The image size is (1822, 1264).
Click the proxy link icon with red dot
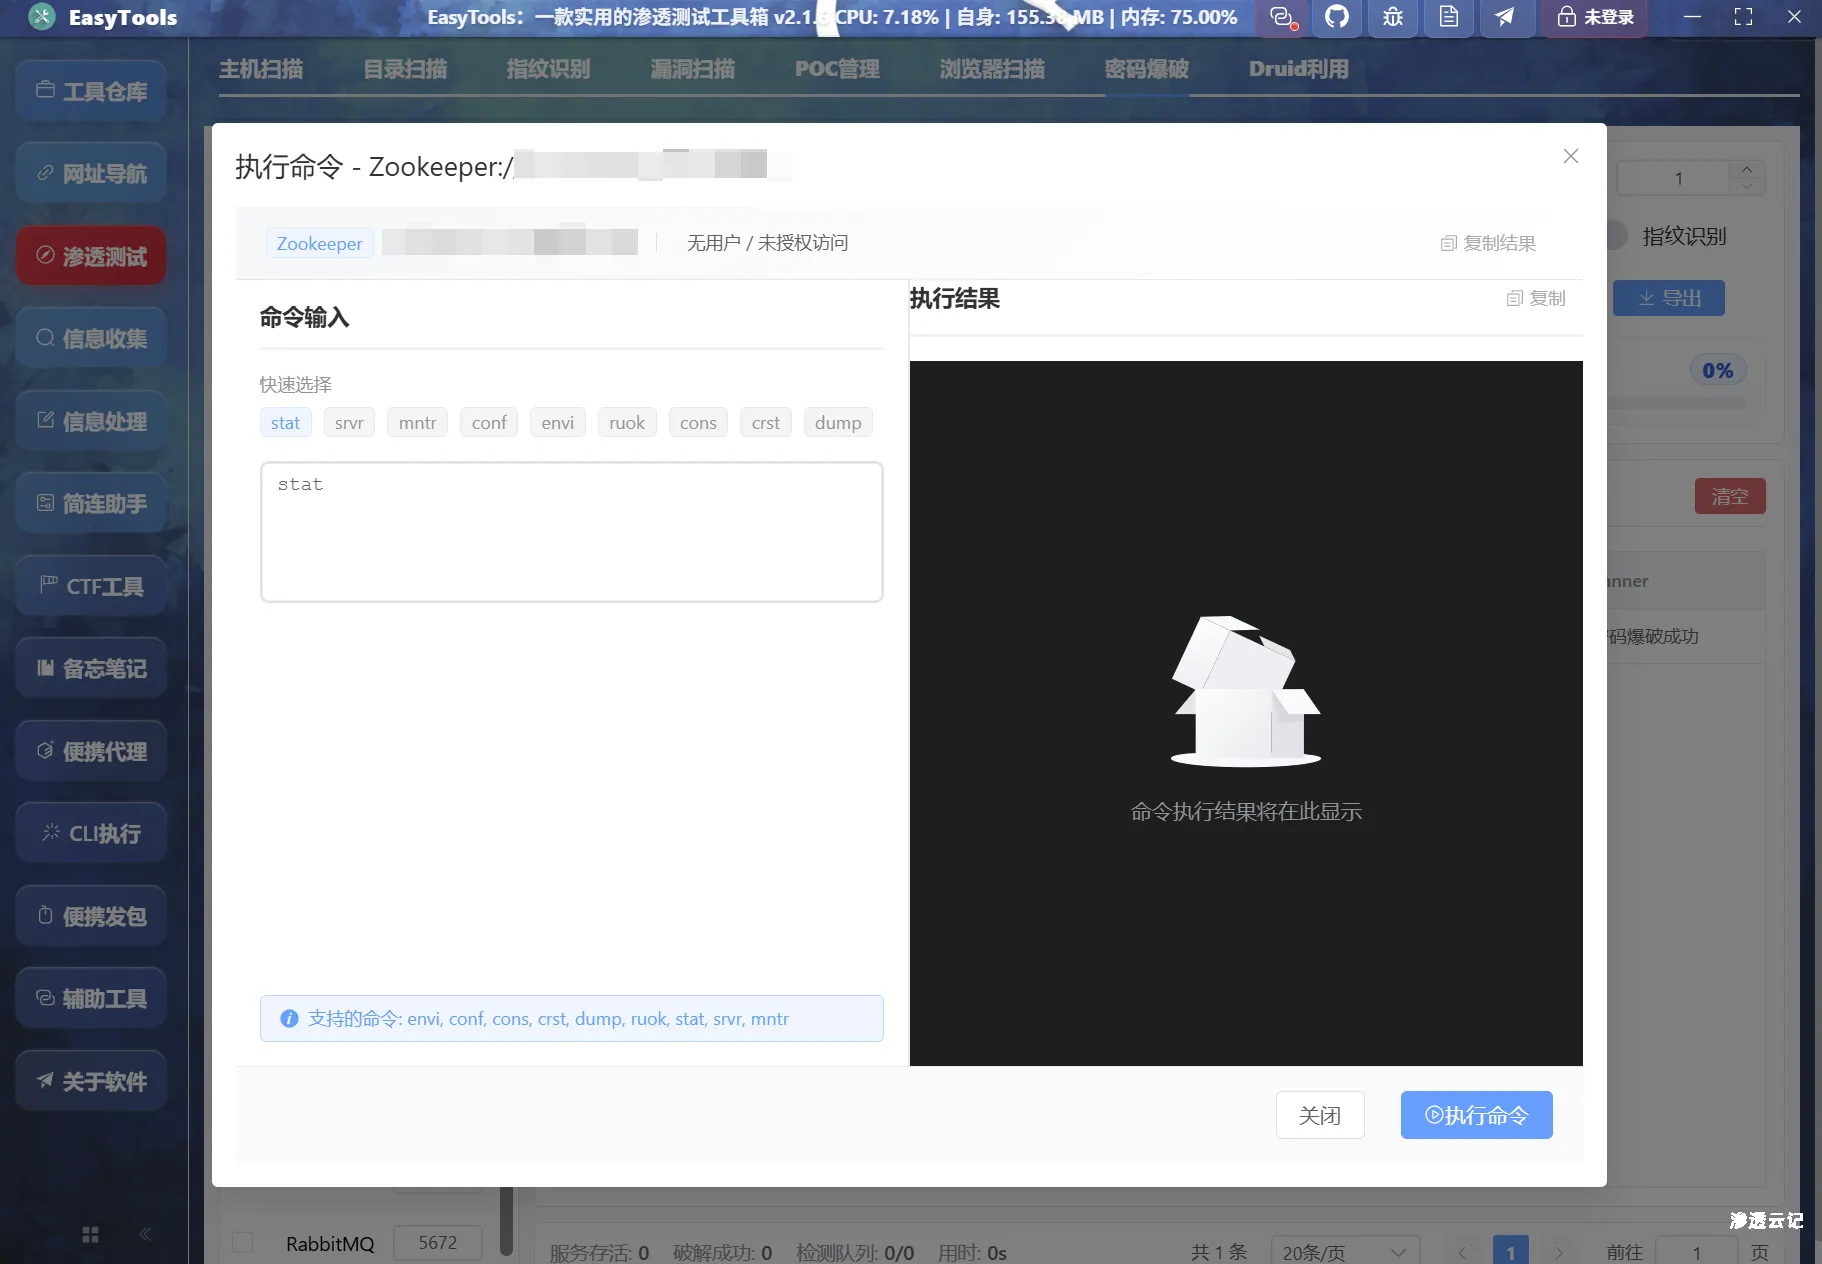coord(1282,17)
